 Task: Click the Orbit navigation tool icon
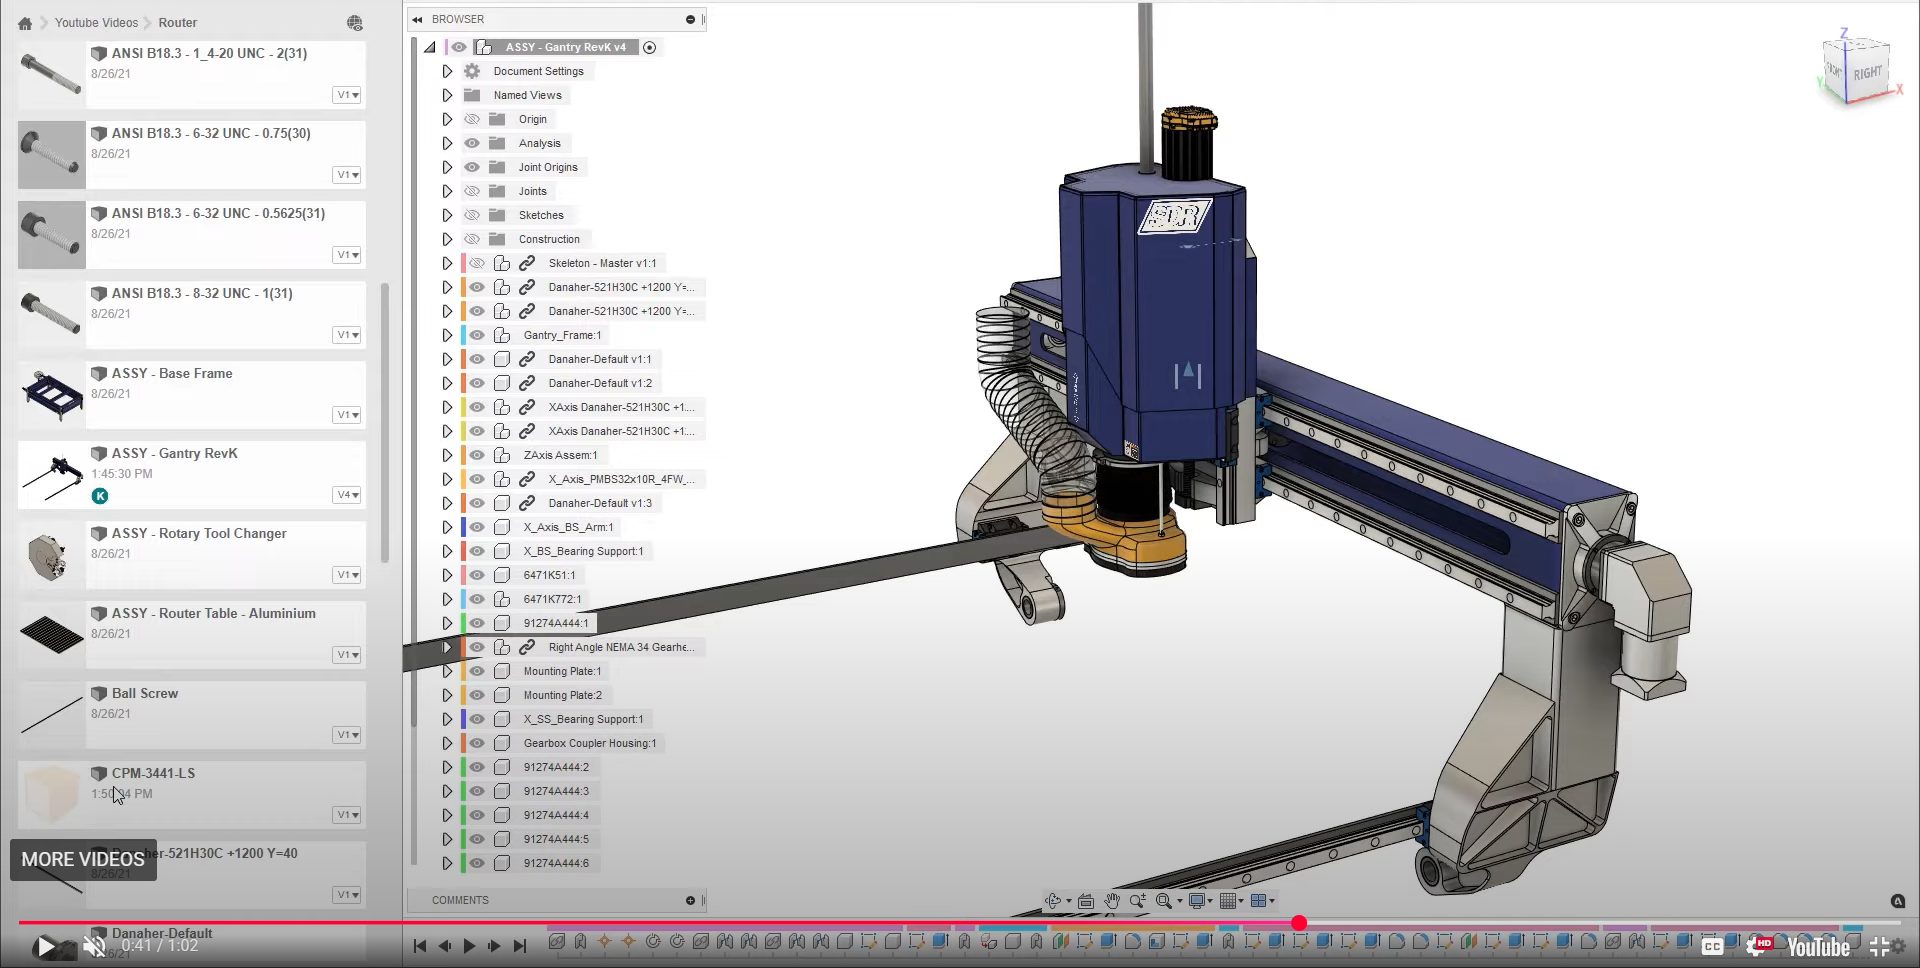(x=1052, y=901)
